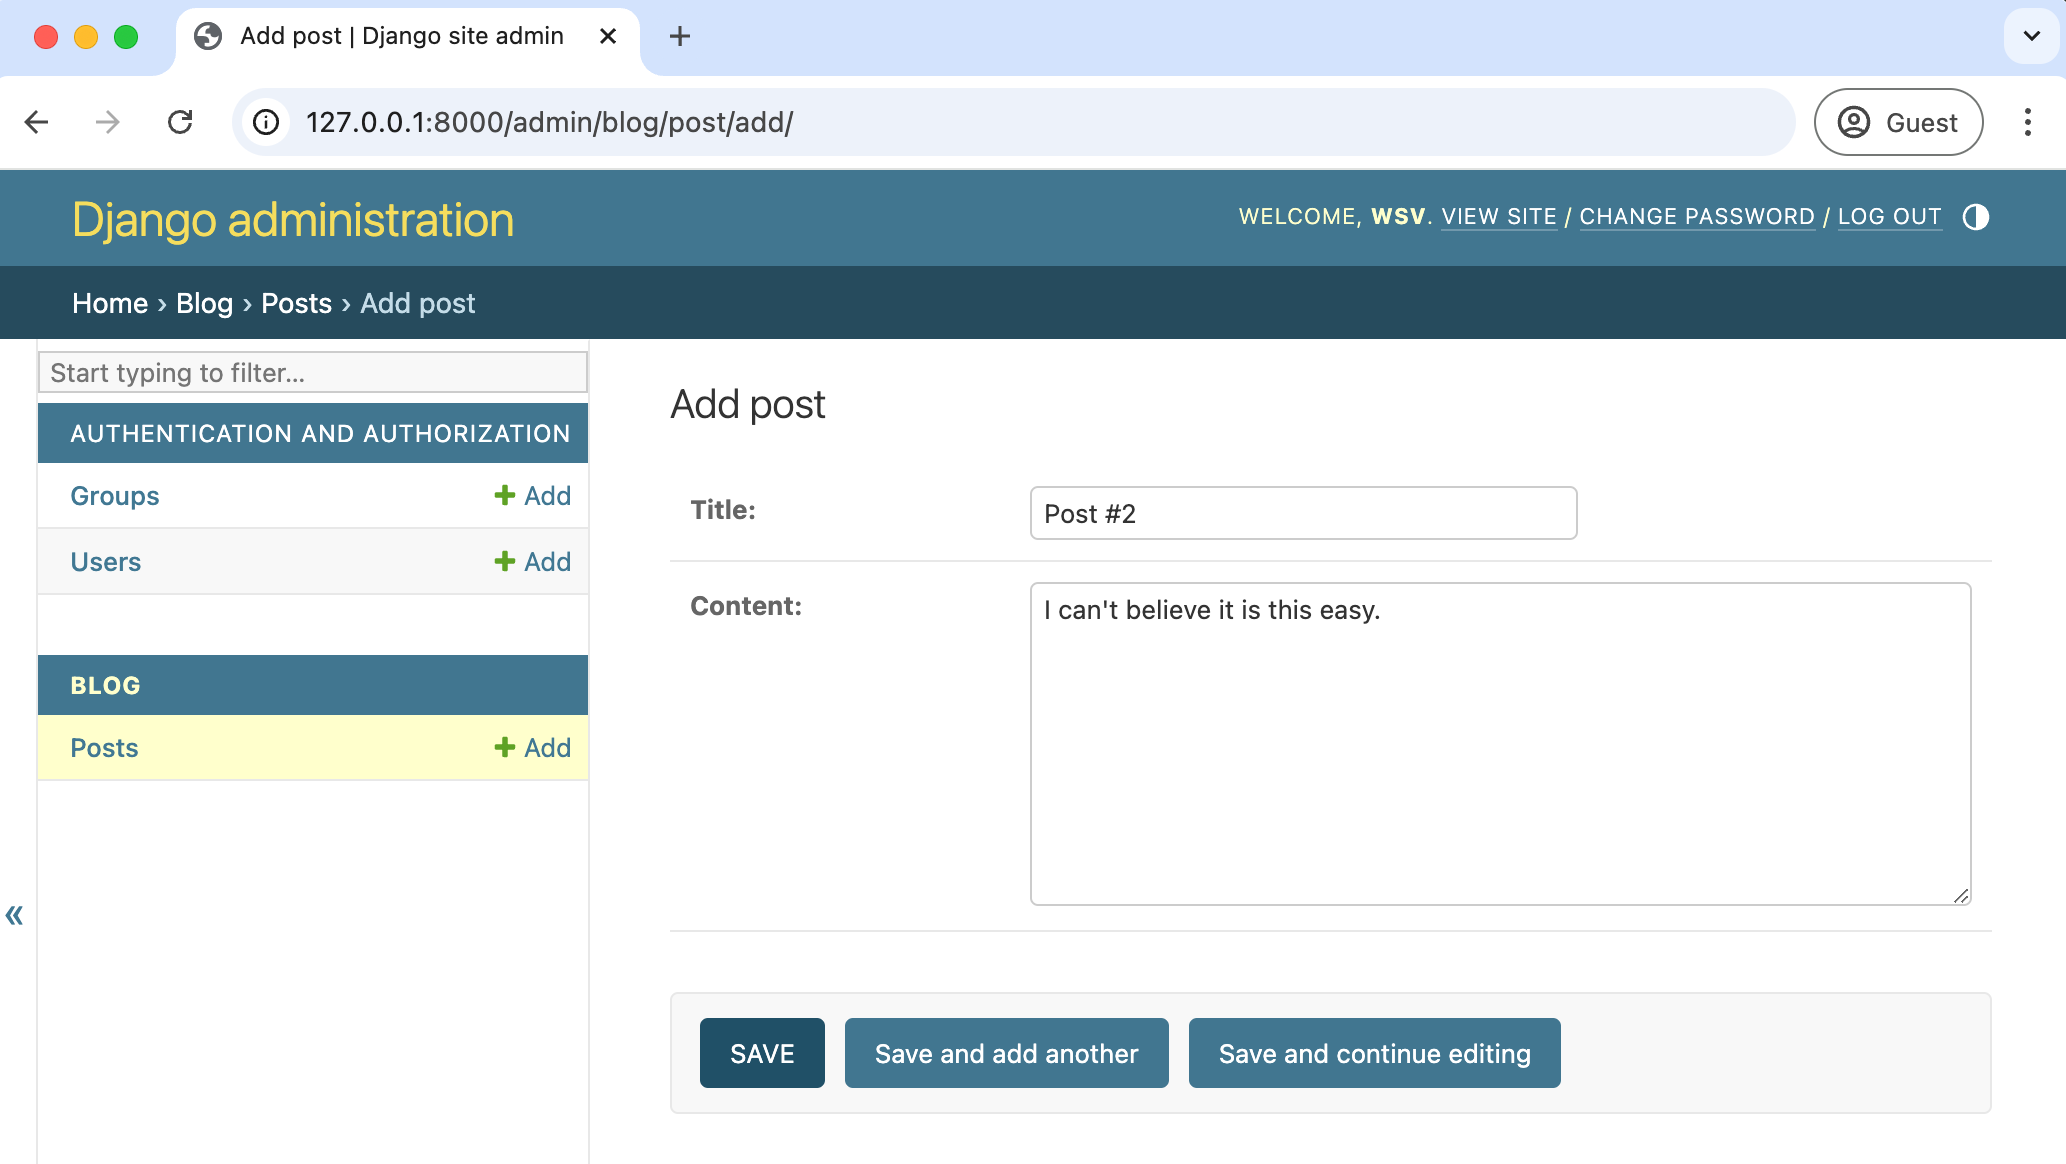
Task: Click Save and add another button
Action: point(1006,1053)
